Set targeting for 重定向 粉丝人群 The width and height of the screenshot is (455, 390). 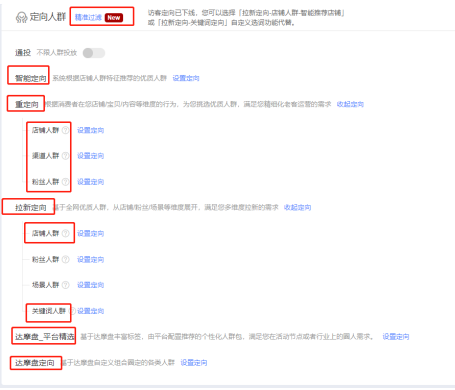[x=90, y=182]
